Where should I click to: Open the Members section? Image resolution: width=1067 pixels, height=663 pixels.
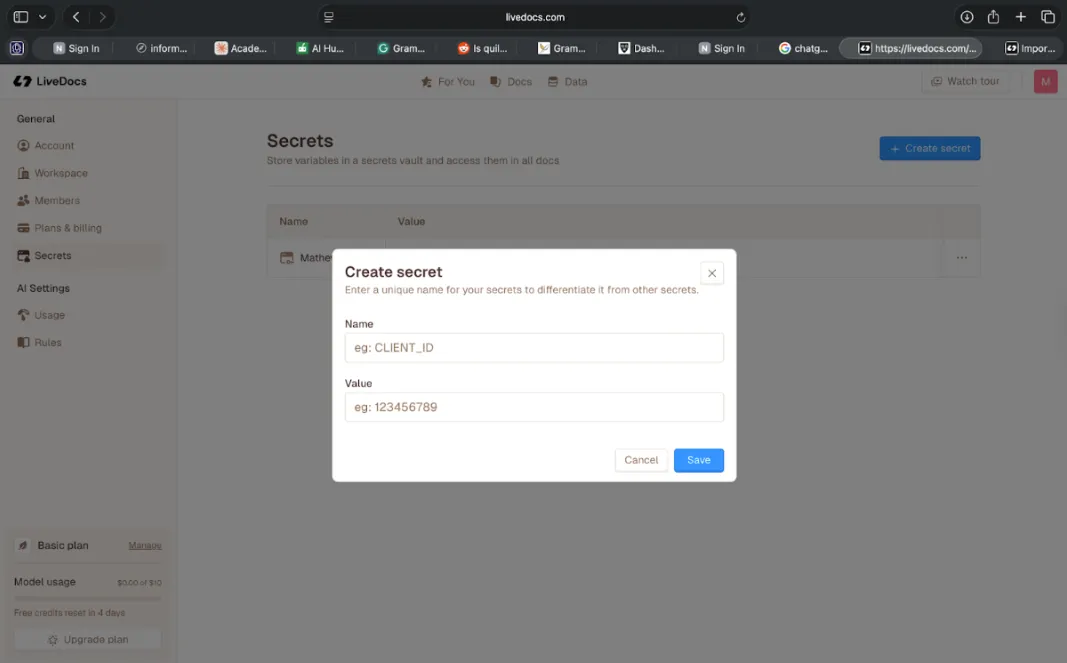click(x=55, y=200)
